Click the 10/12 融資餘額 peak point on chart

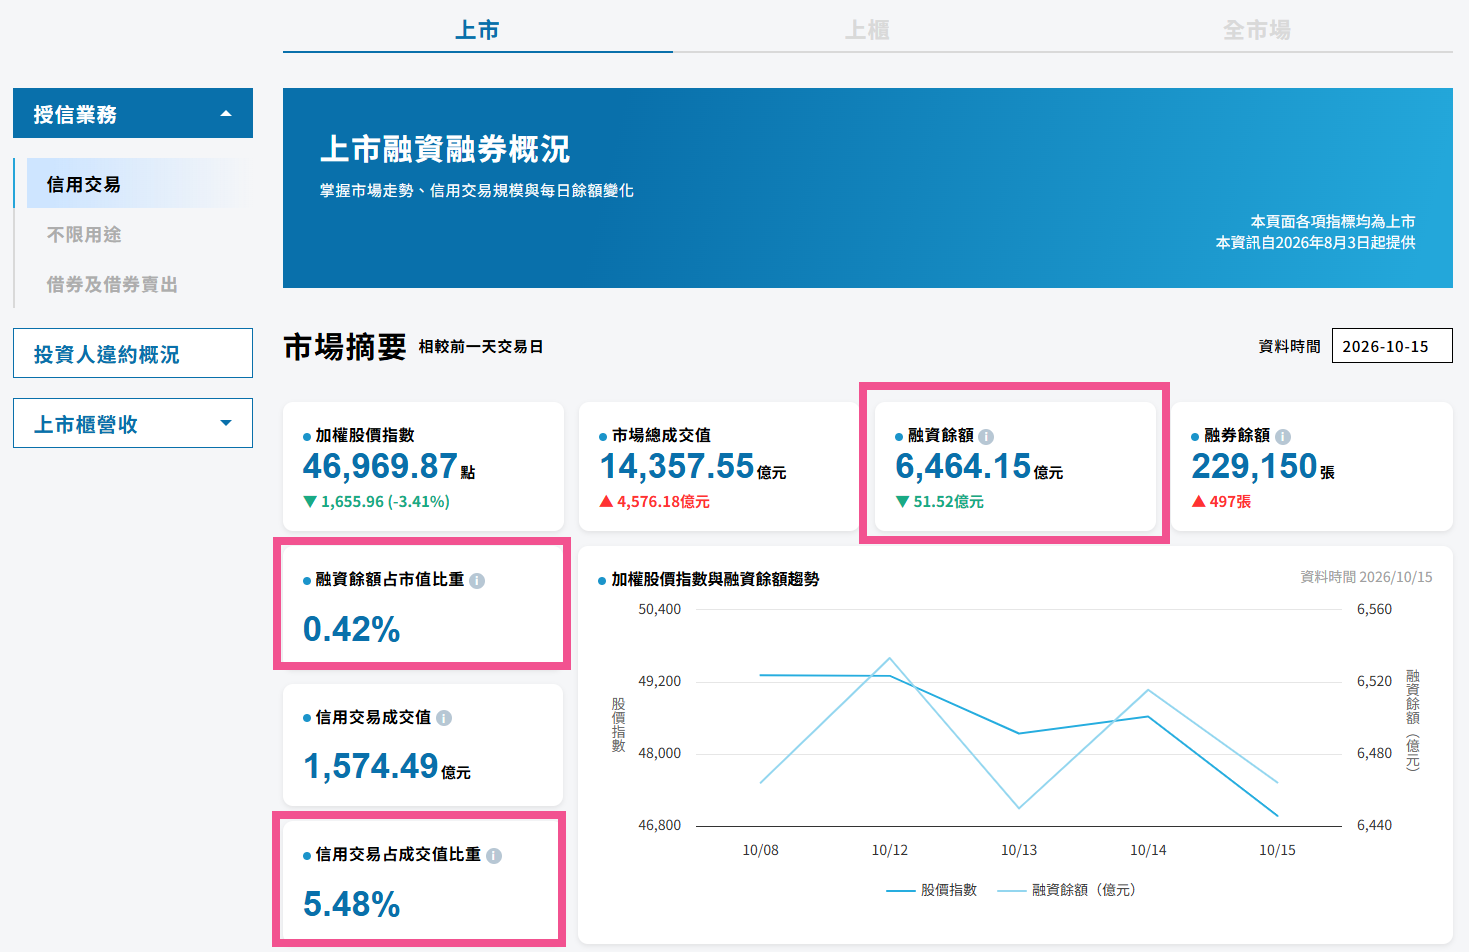[889, 658]
